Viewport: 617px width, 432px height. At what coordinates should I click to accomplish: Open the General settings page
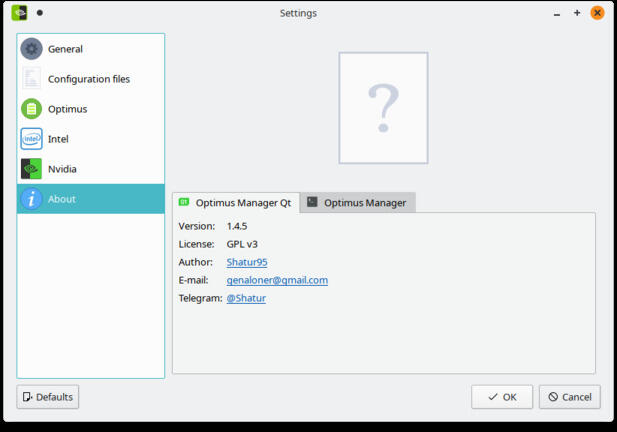click(x=91, y=49)
